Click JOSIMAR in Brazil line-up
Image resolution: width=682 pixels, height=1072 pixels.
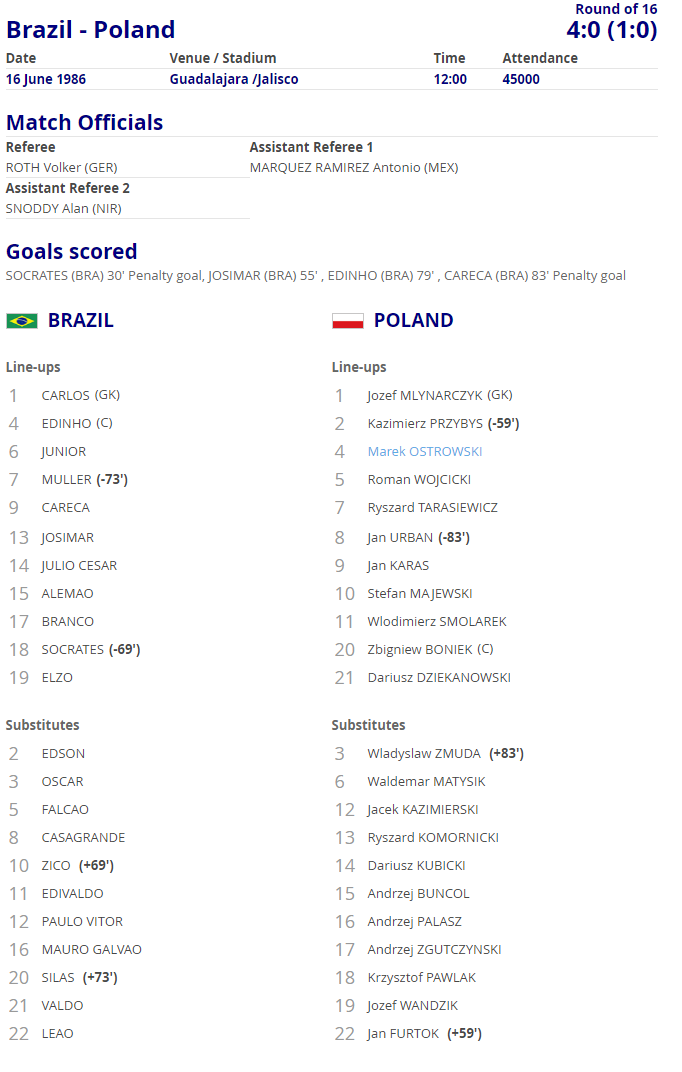click(68, 537)
